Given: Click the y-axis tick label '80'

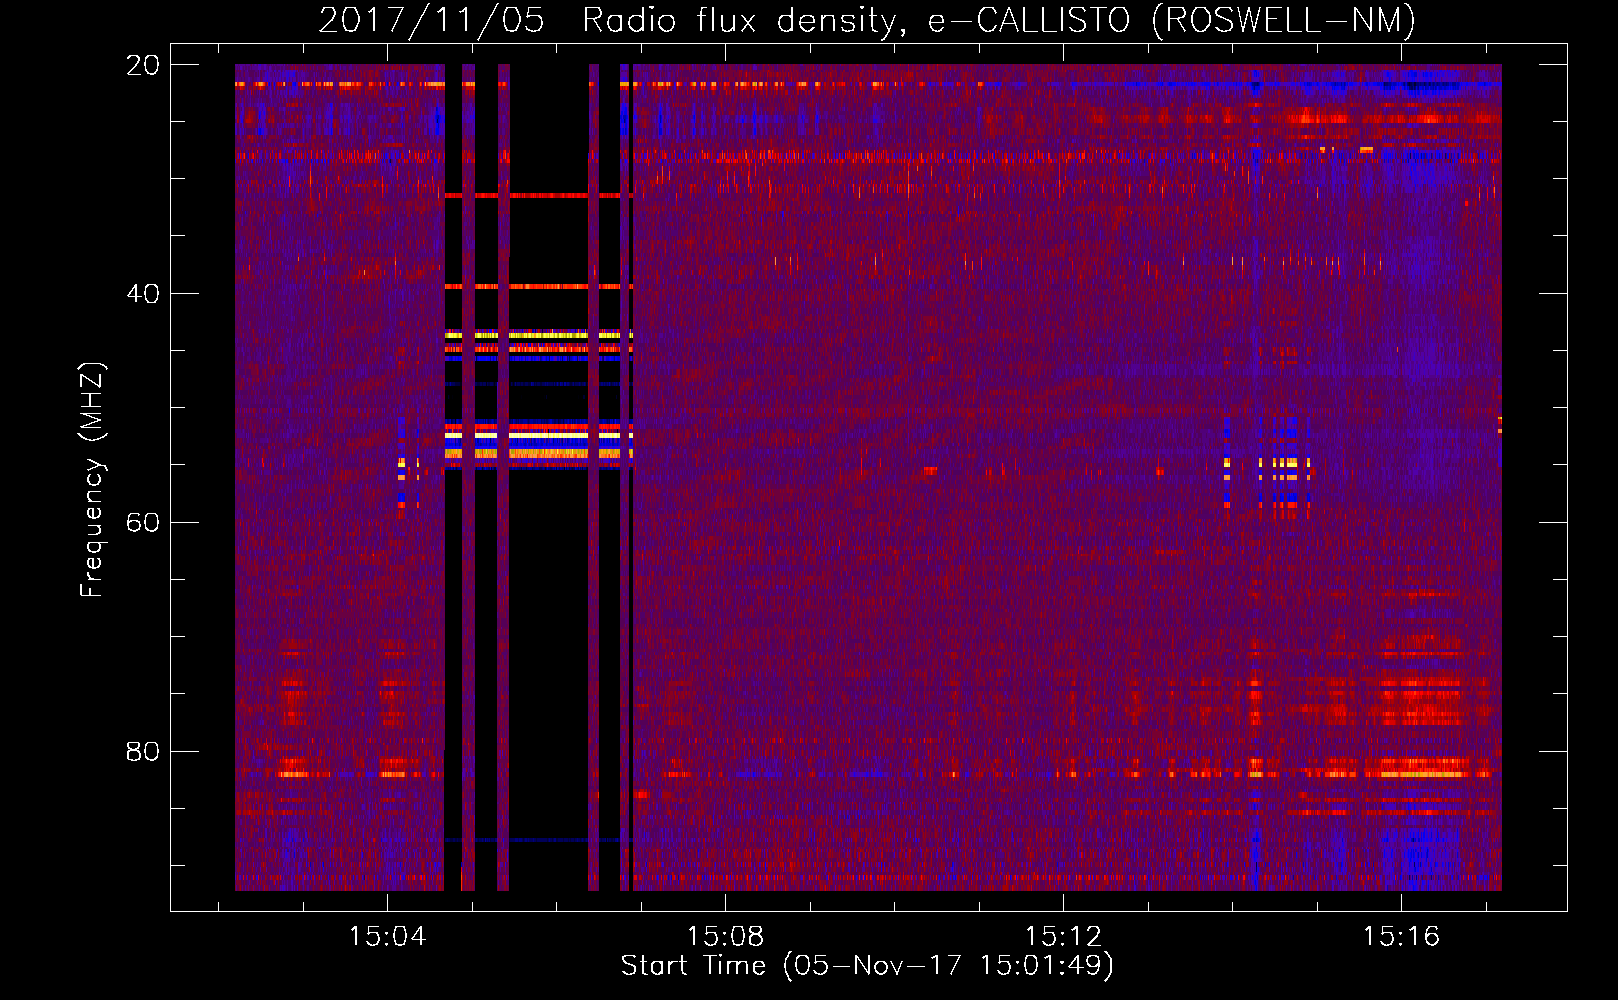Looking at the screenshot, I should tap(142, 752).
